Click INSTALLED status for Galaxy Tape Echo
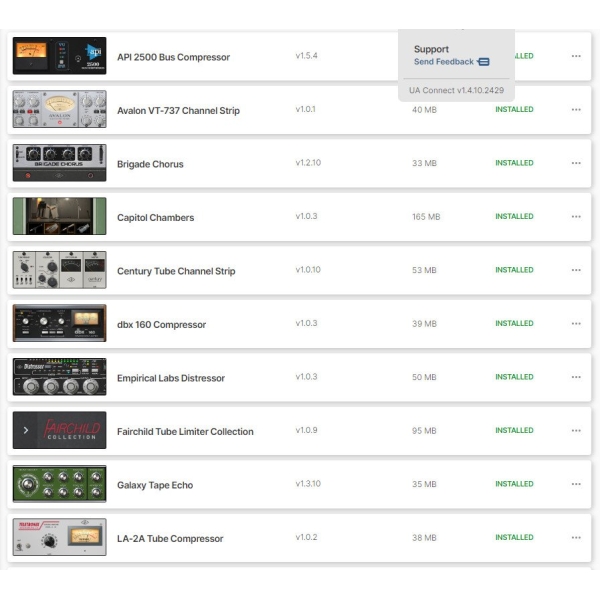The image size is (600, 600). (514, 484)
